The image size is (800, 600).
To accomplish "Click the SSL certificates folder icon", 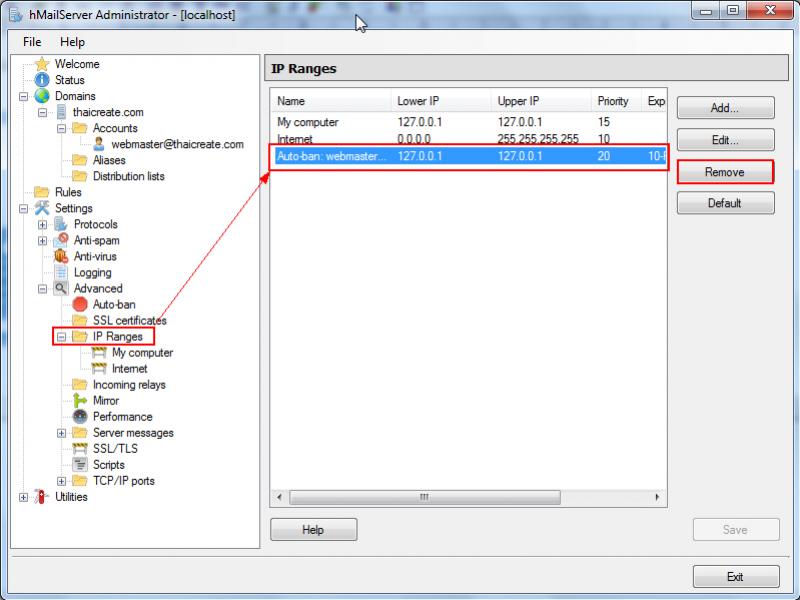I will tap(80, 320).
